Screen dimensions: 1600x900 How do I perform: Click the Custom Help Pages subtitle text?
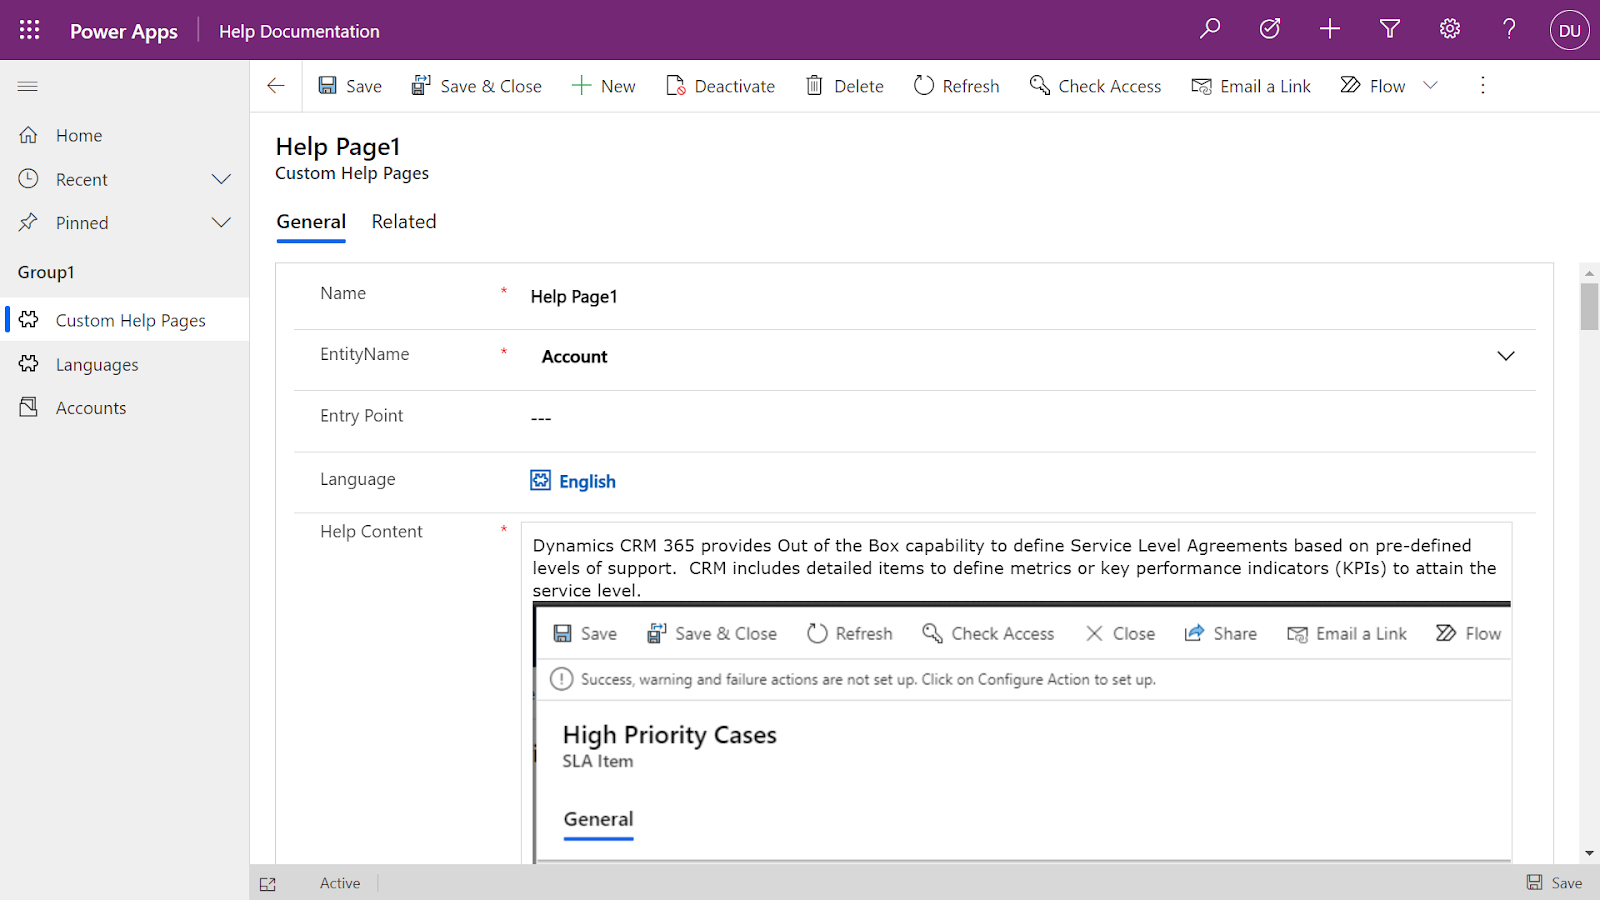(352, 173)
